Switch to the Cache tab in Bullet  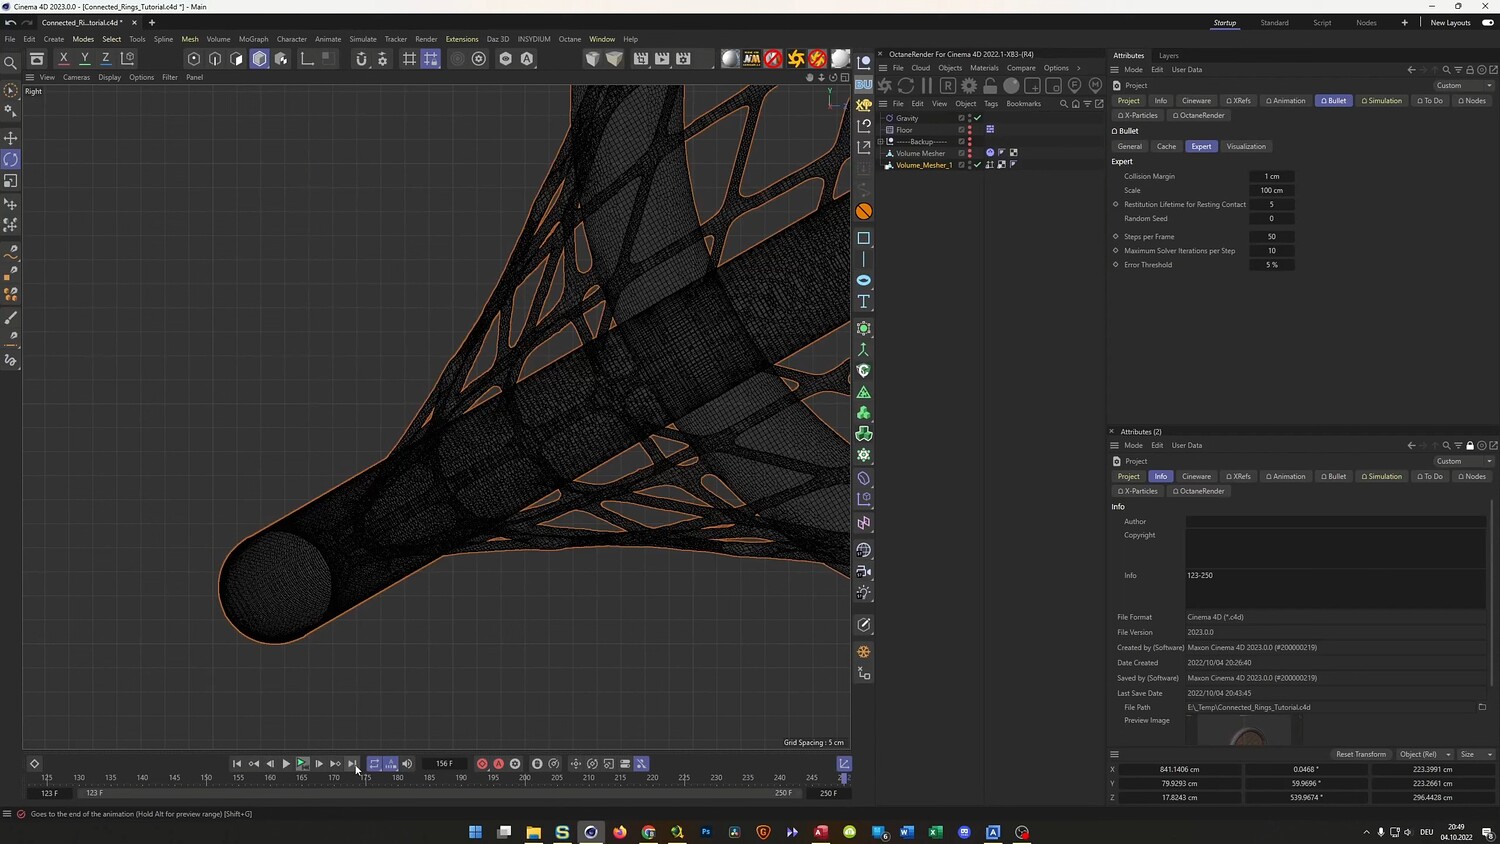point(1166,147)
